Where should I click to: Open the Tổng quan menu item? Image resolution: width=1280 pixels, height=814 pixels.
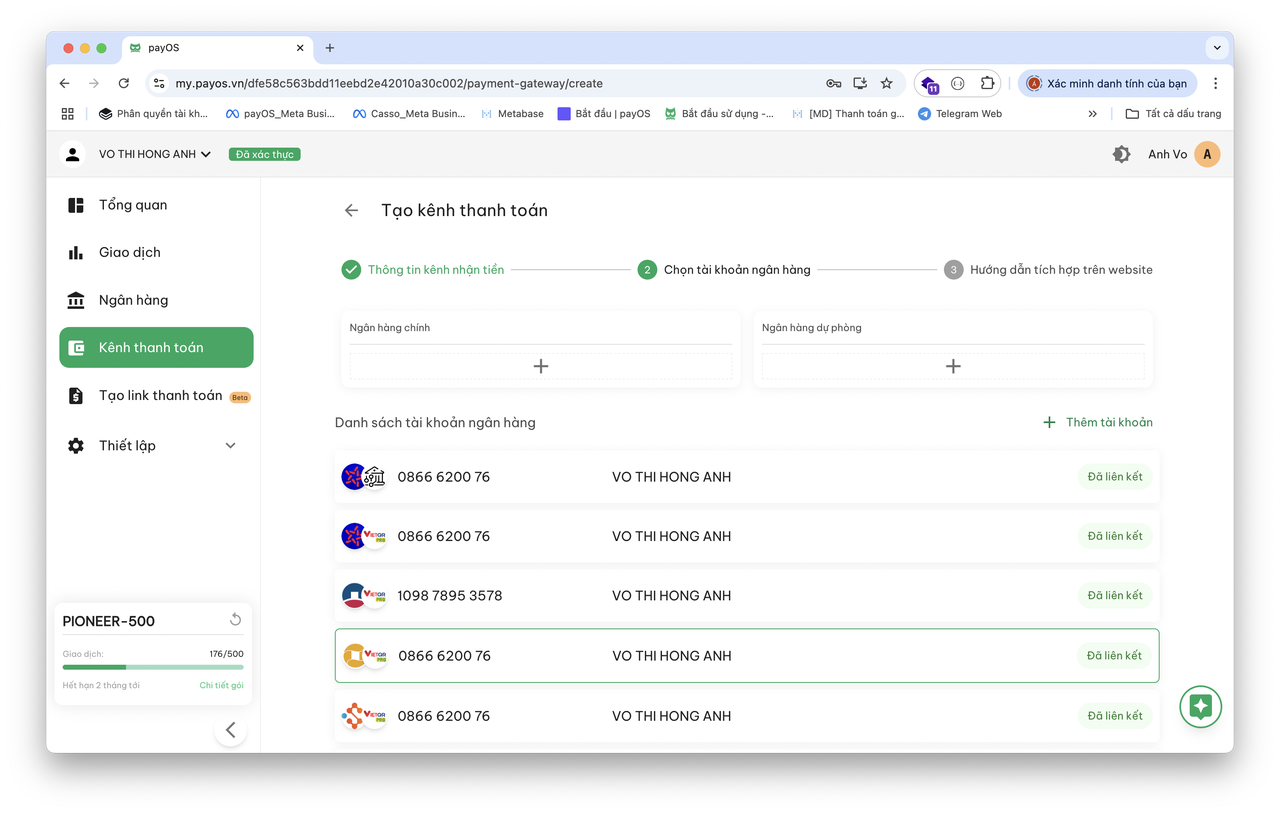[x=156, y=205]
